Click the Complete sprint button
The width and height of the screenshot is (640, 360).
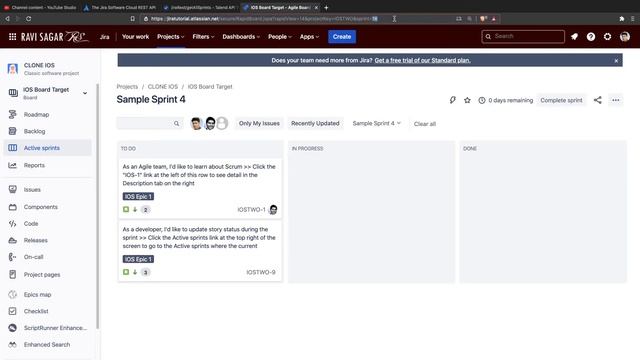pyautogui.click(x=561, y=100)
